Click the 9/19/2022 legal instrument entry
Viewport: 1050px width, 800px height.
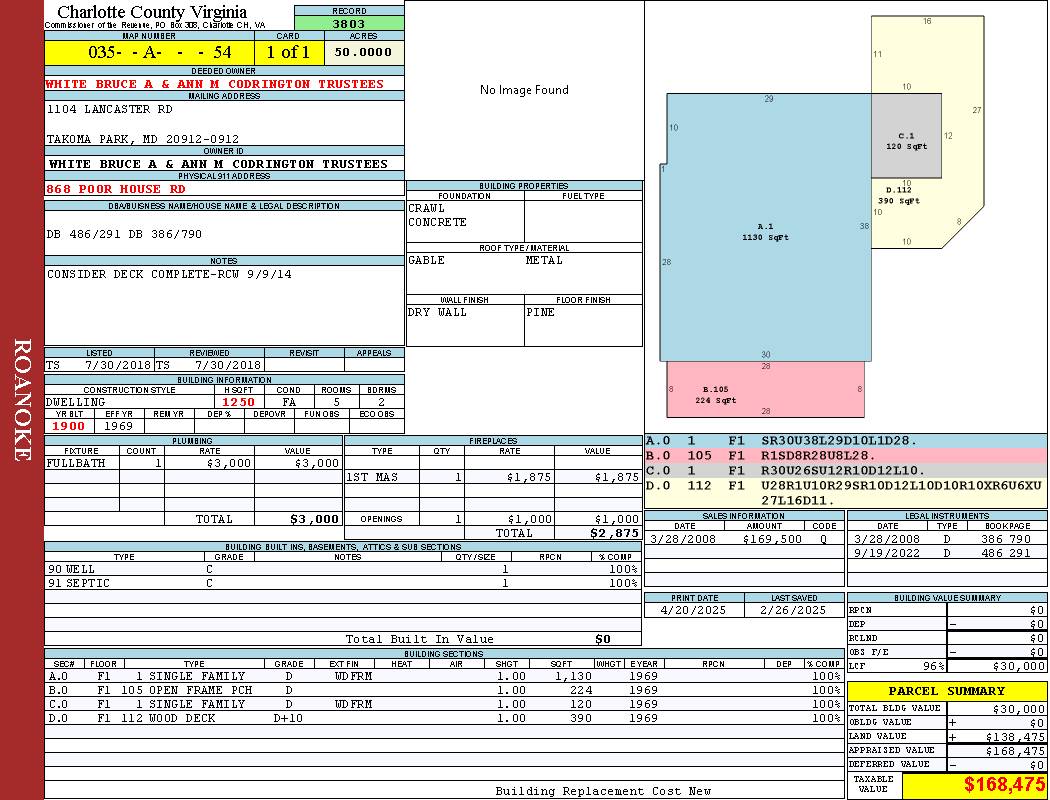point(947,553)
